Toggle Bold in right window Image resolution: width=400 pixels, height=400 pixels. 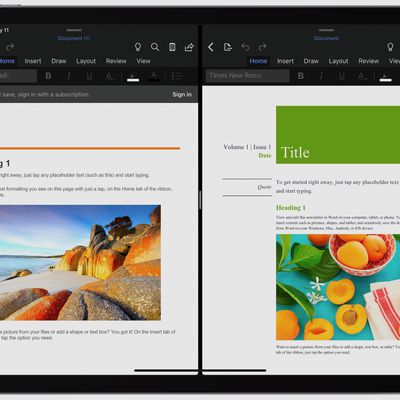(x=301, y=76)
